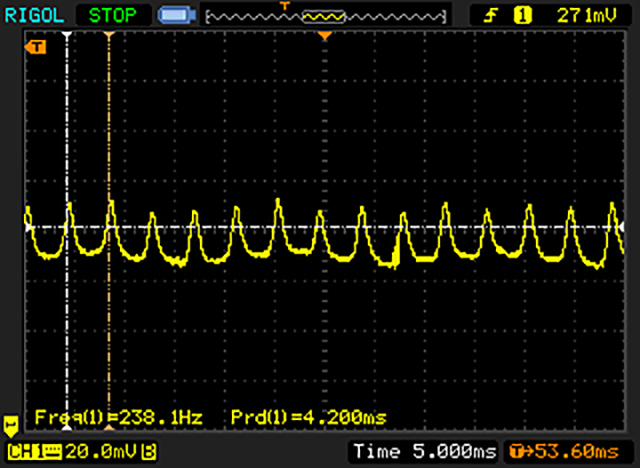Image resolution: width=640 pixels, height=468 pixels.
Task: Click the right end arrow of the horizontal cursor line
Action: click(x=621, y=227)
